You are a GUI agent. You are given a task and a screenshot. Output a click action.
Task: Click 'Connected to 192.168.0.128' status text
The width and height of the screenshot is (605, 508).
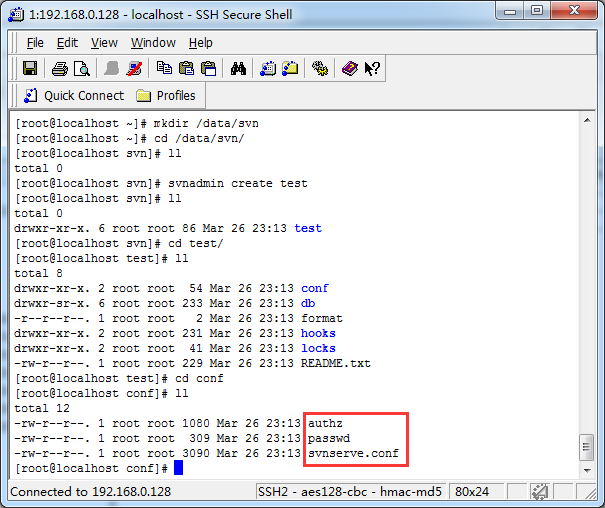[x=91, y=492]
